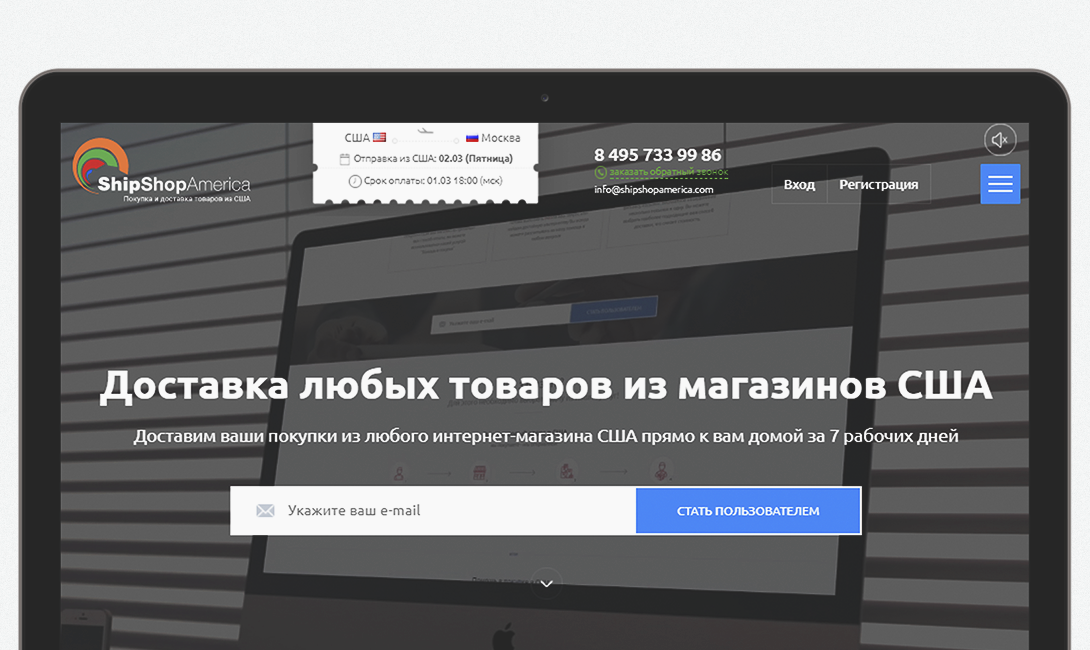Click the scroll-down chevron circle
The width and height of the screenshot is (1090, 650).
coord(546,583)
